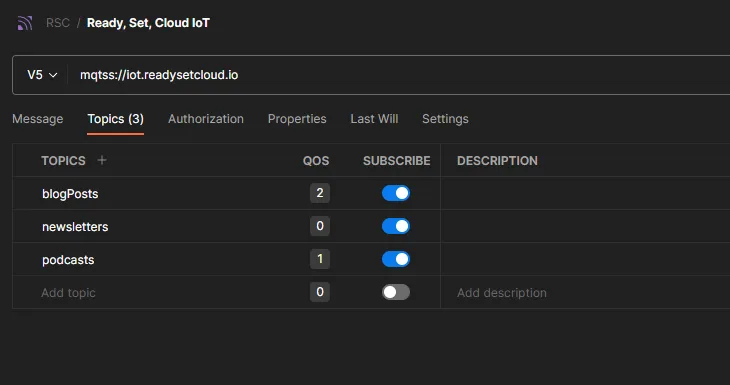This screenshot has width=730, height=385.
Task: Click the Ready, Set, Cloud IoT title
Action: (148, 23)
